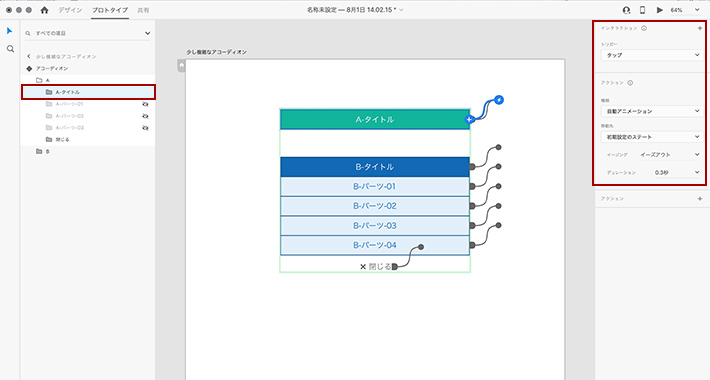Go to the Home screen icon
This screenshot has height=380, width=710.
44,10
